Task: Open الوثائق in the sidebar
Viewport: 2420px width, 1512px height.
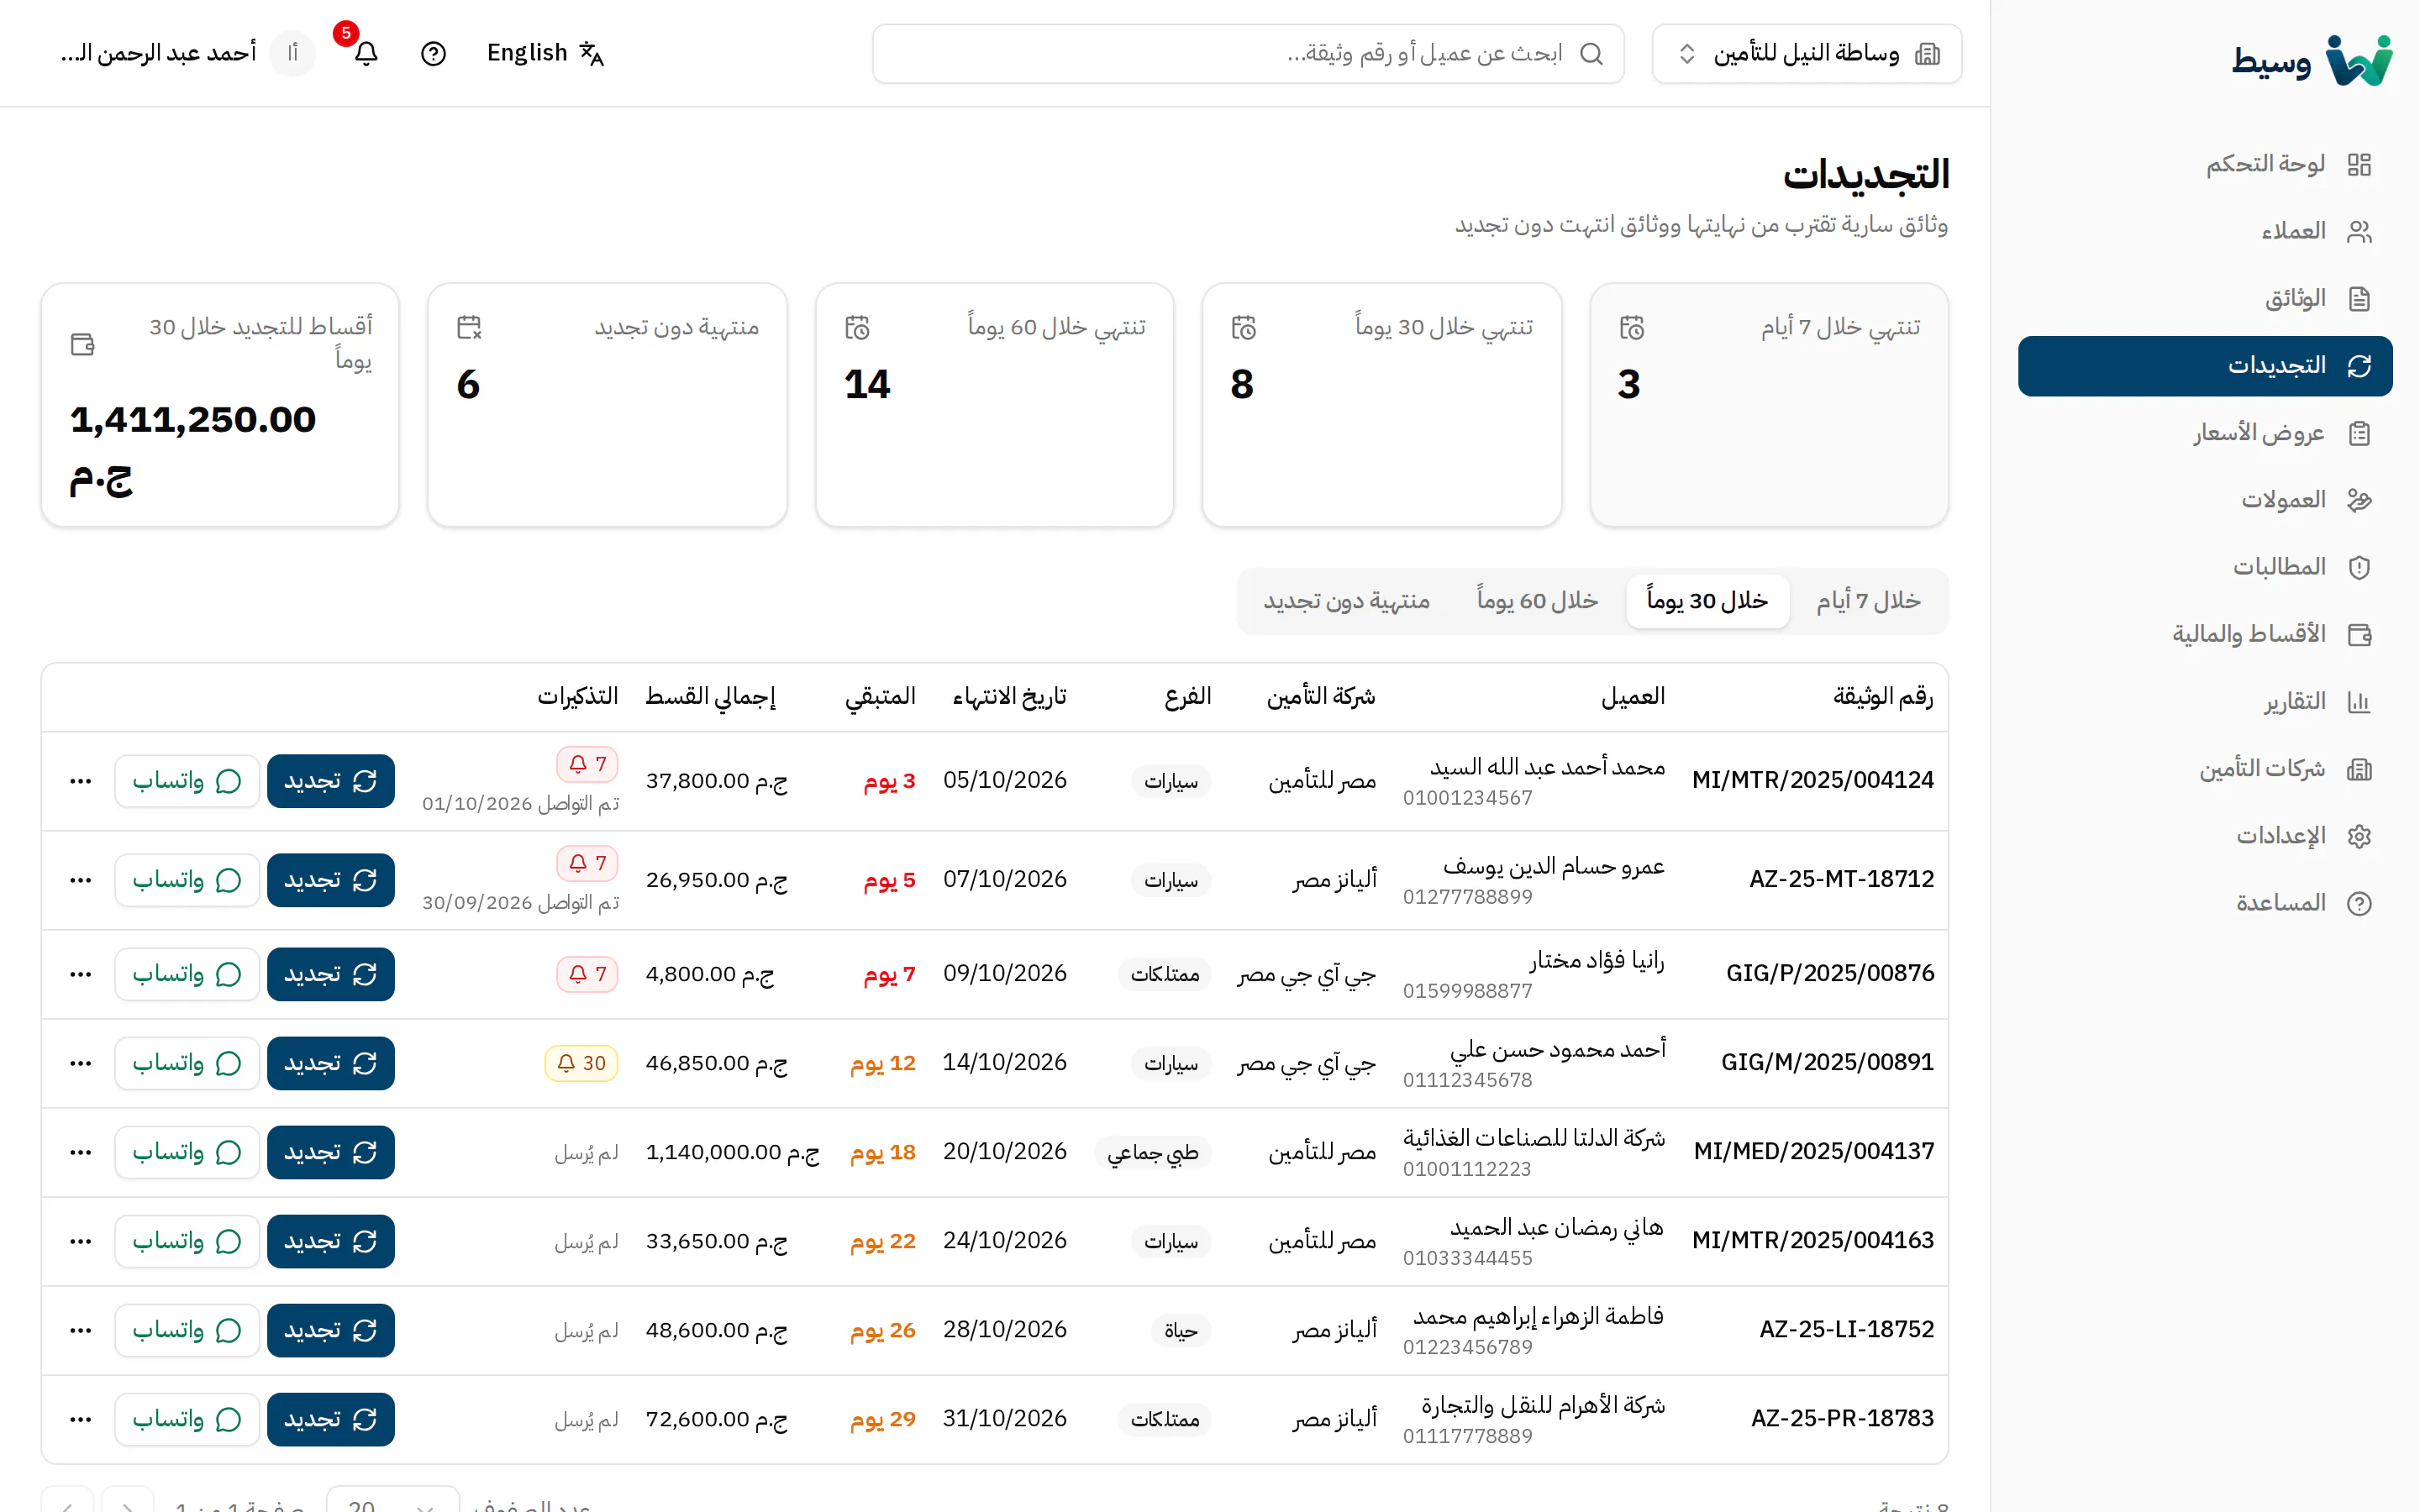Action: [x=2205, y=298]
